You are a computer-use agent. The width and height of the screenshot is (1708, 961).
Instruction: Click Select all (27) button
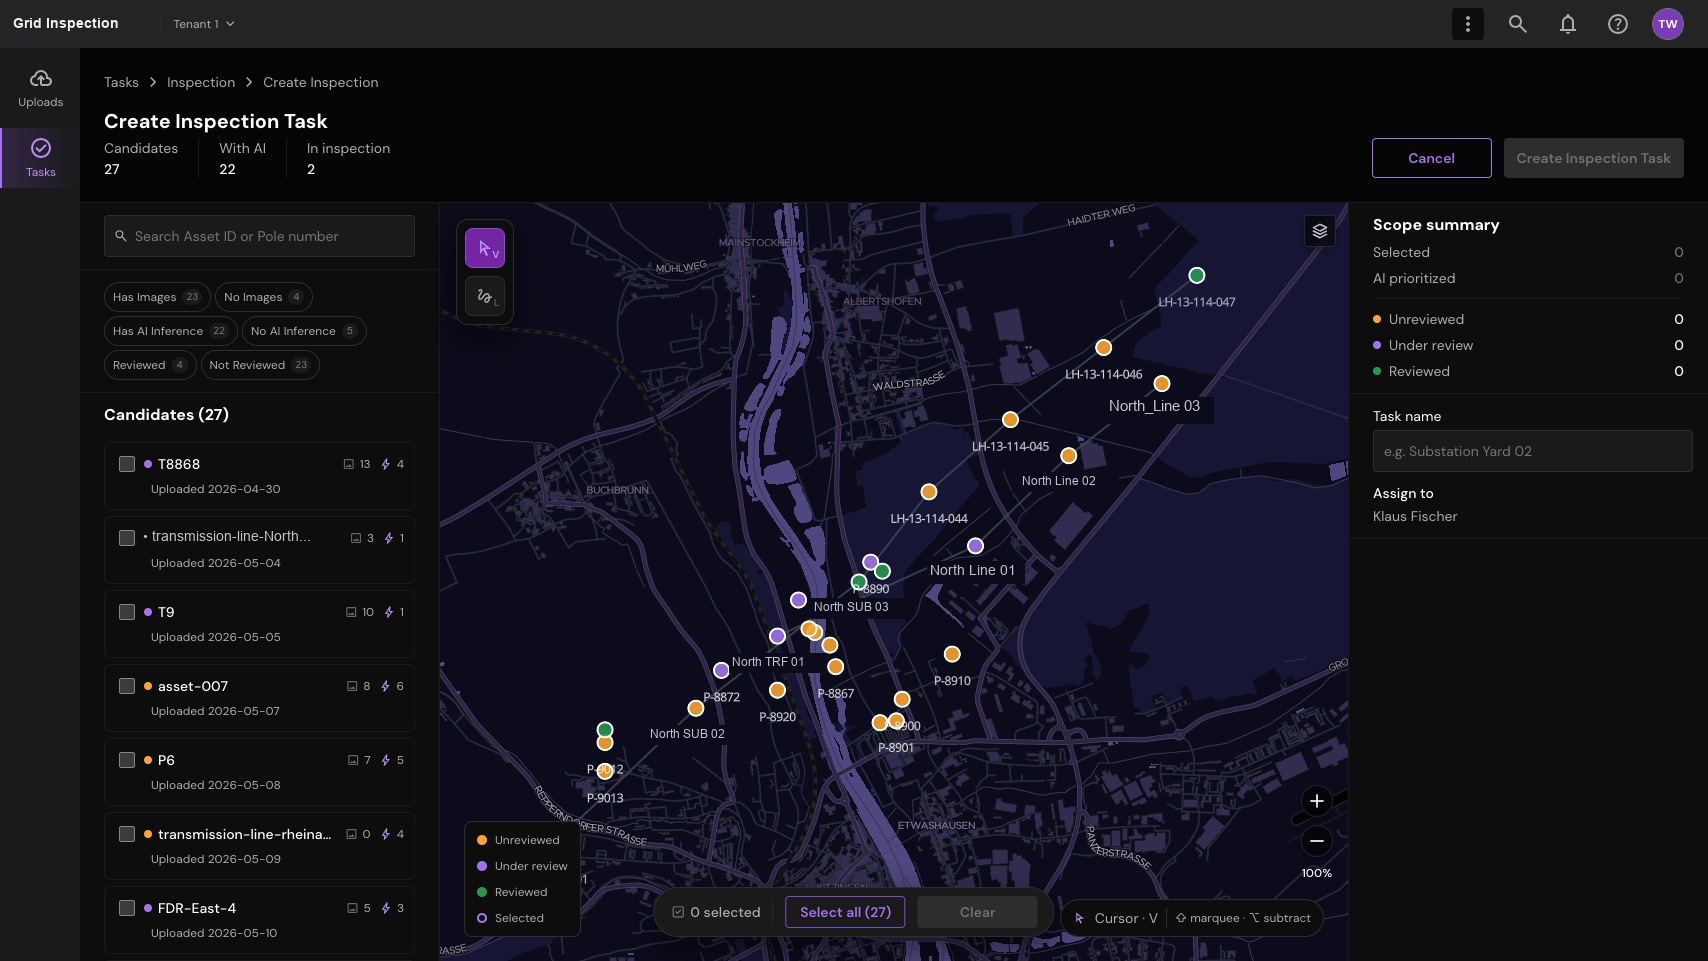point(845,912)
